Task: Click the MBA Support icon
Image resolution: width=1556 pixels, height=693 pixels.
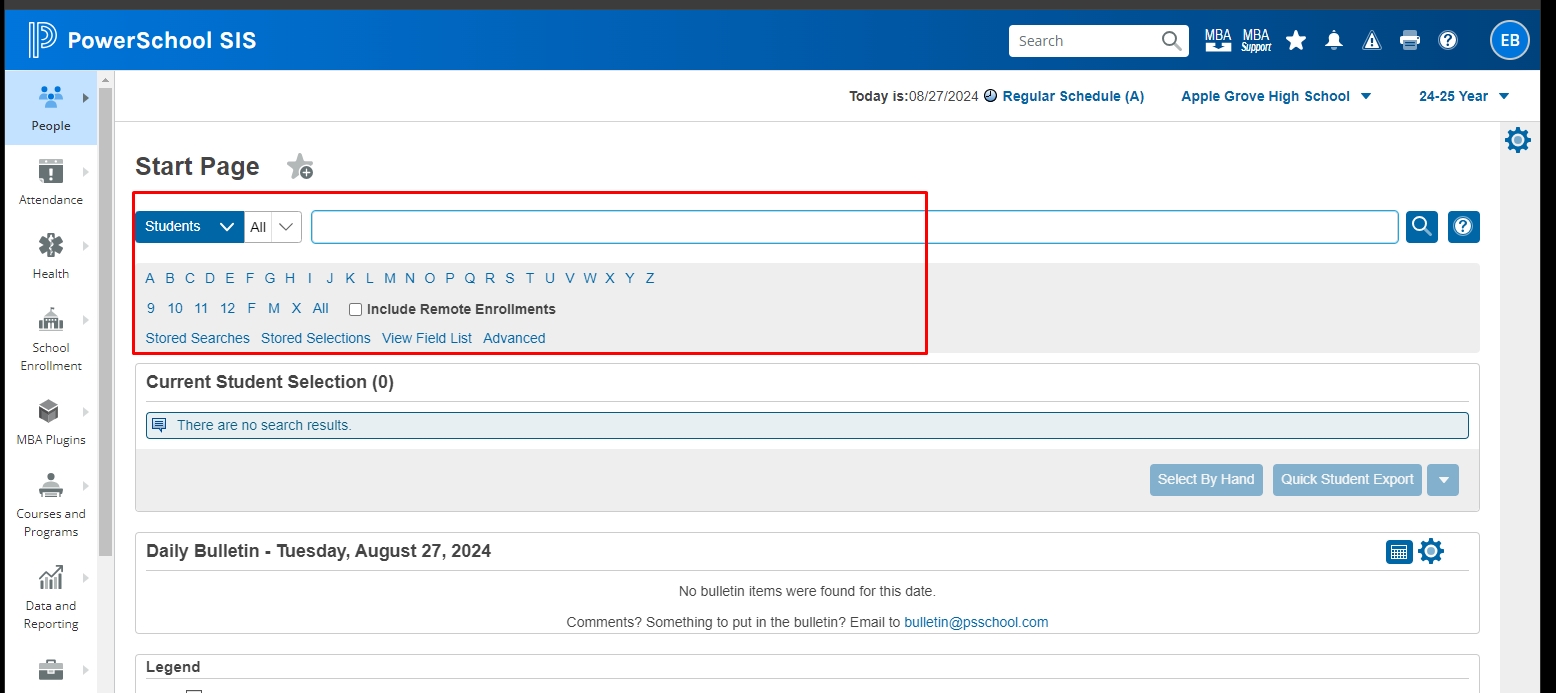Action: coord(1256,41)
